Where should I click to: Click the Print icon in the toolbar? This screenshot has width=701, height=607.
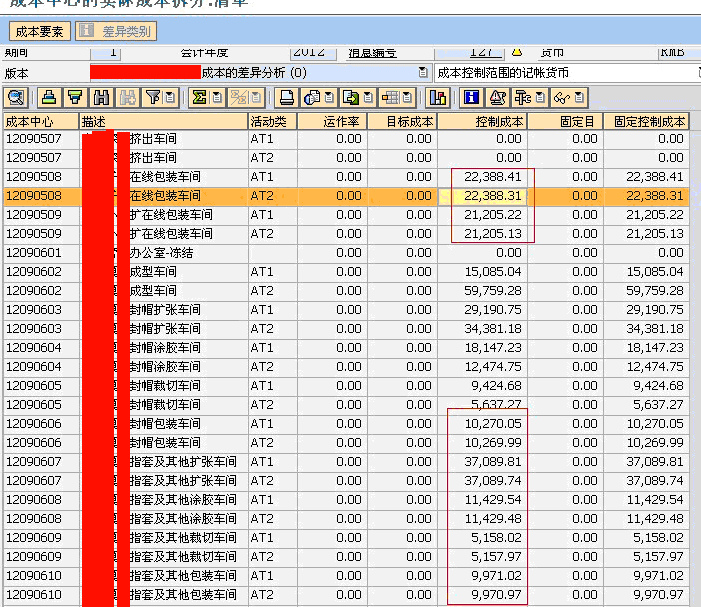[286, 97]
